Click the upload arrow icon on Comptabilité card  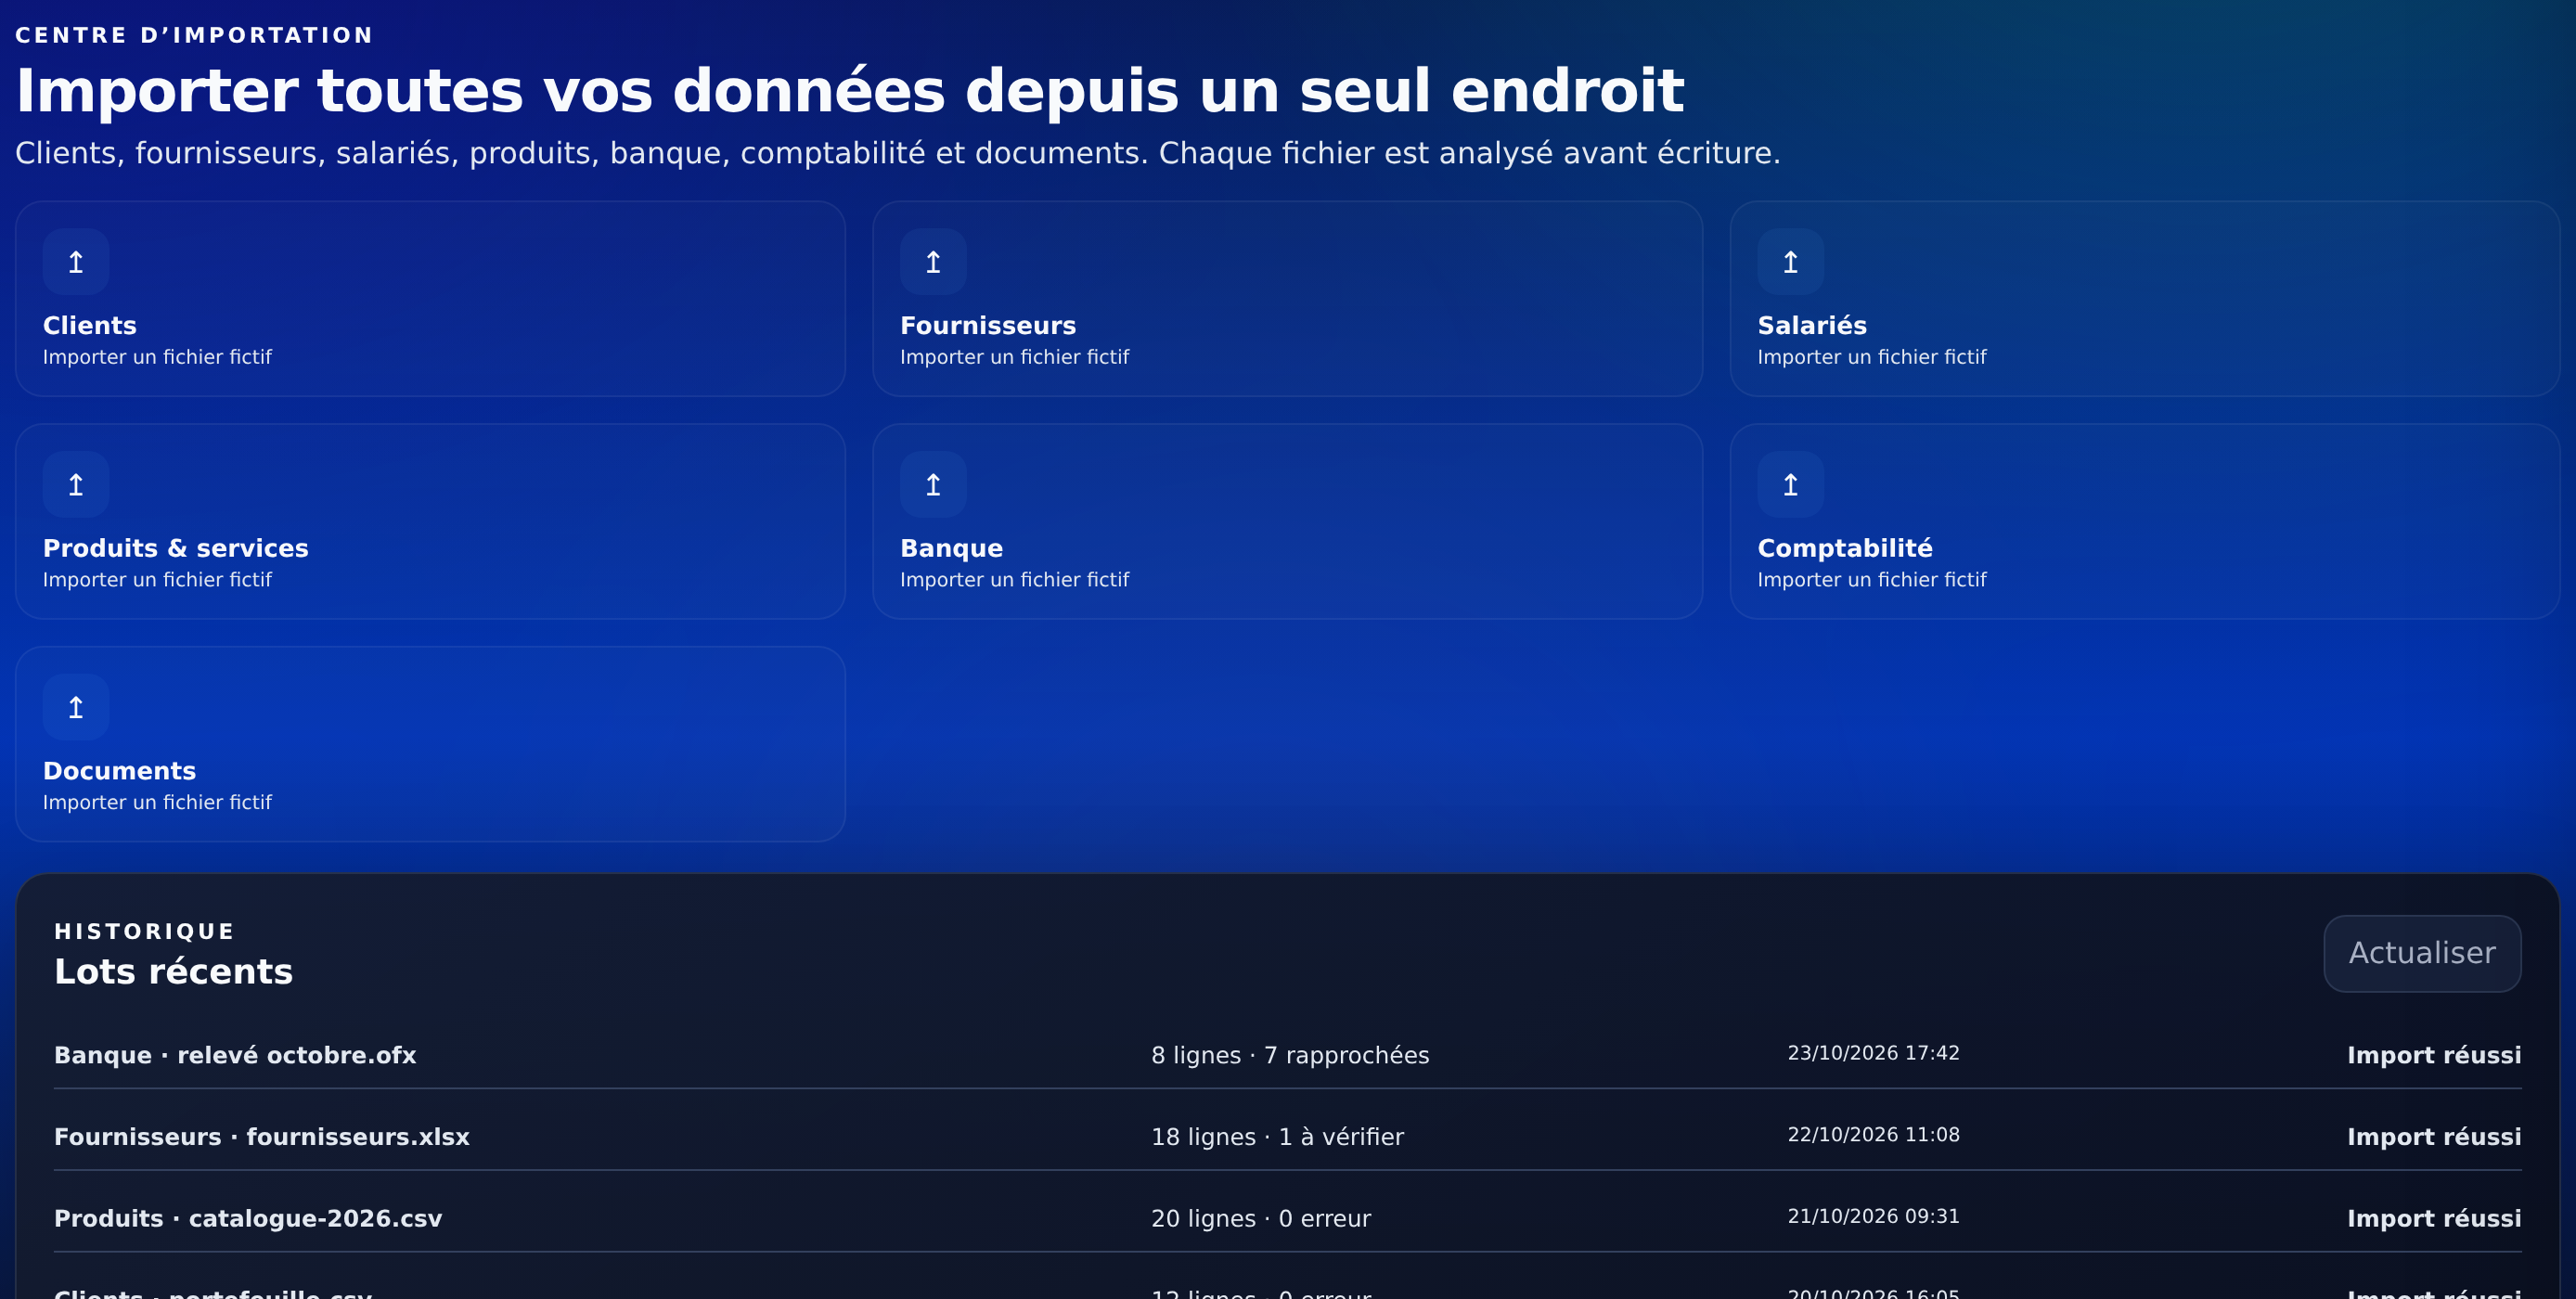point(1790,485)
